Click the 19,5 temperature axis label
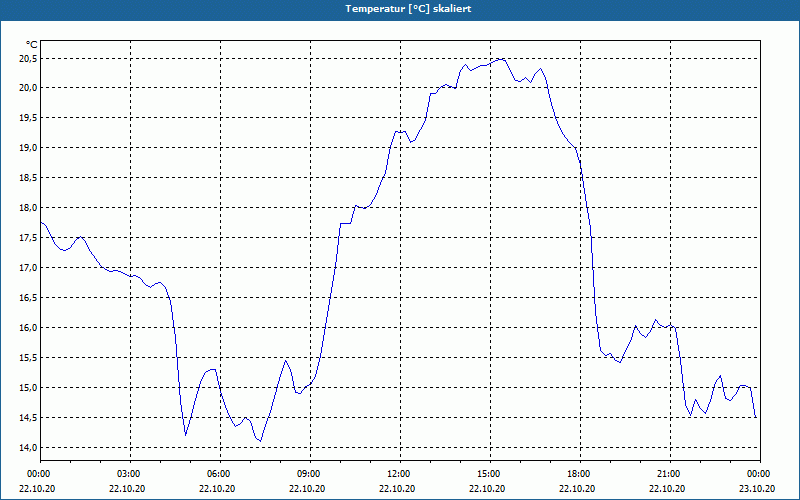This screenshot has width=800, height=500. click(x=28, y=118)
